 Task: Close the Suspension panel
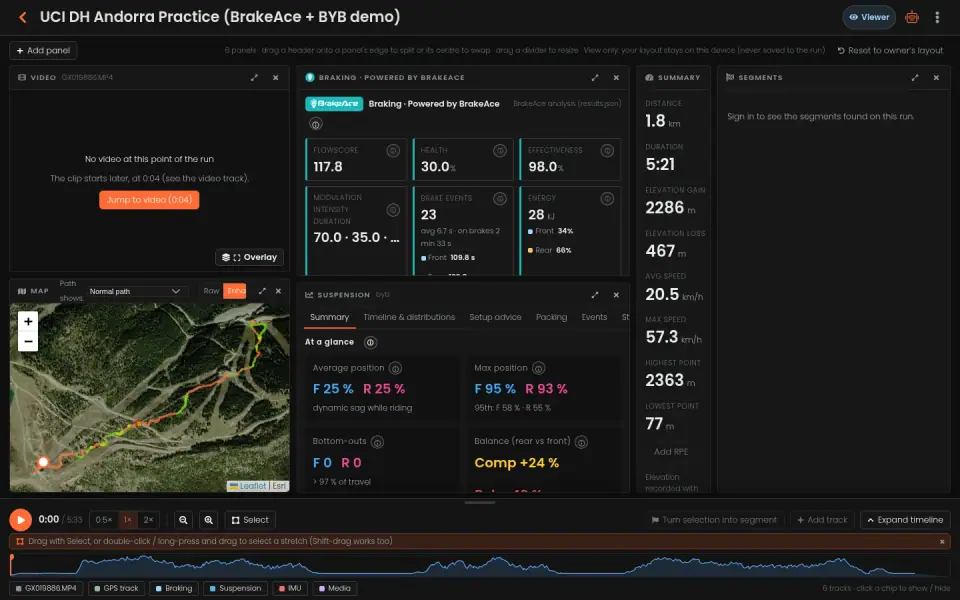(x=616, y=294)
